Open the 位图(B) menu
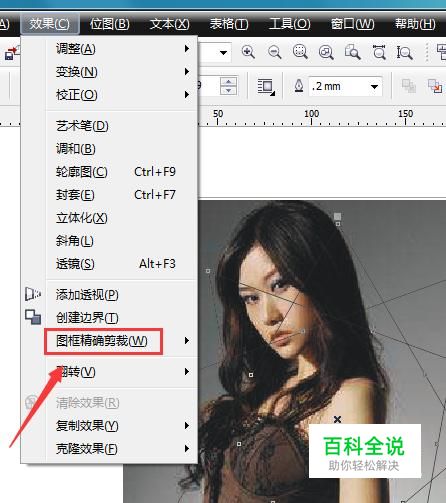Image resolution: width=446 pixels, height=503 pixels. tap(109, 24)
